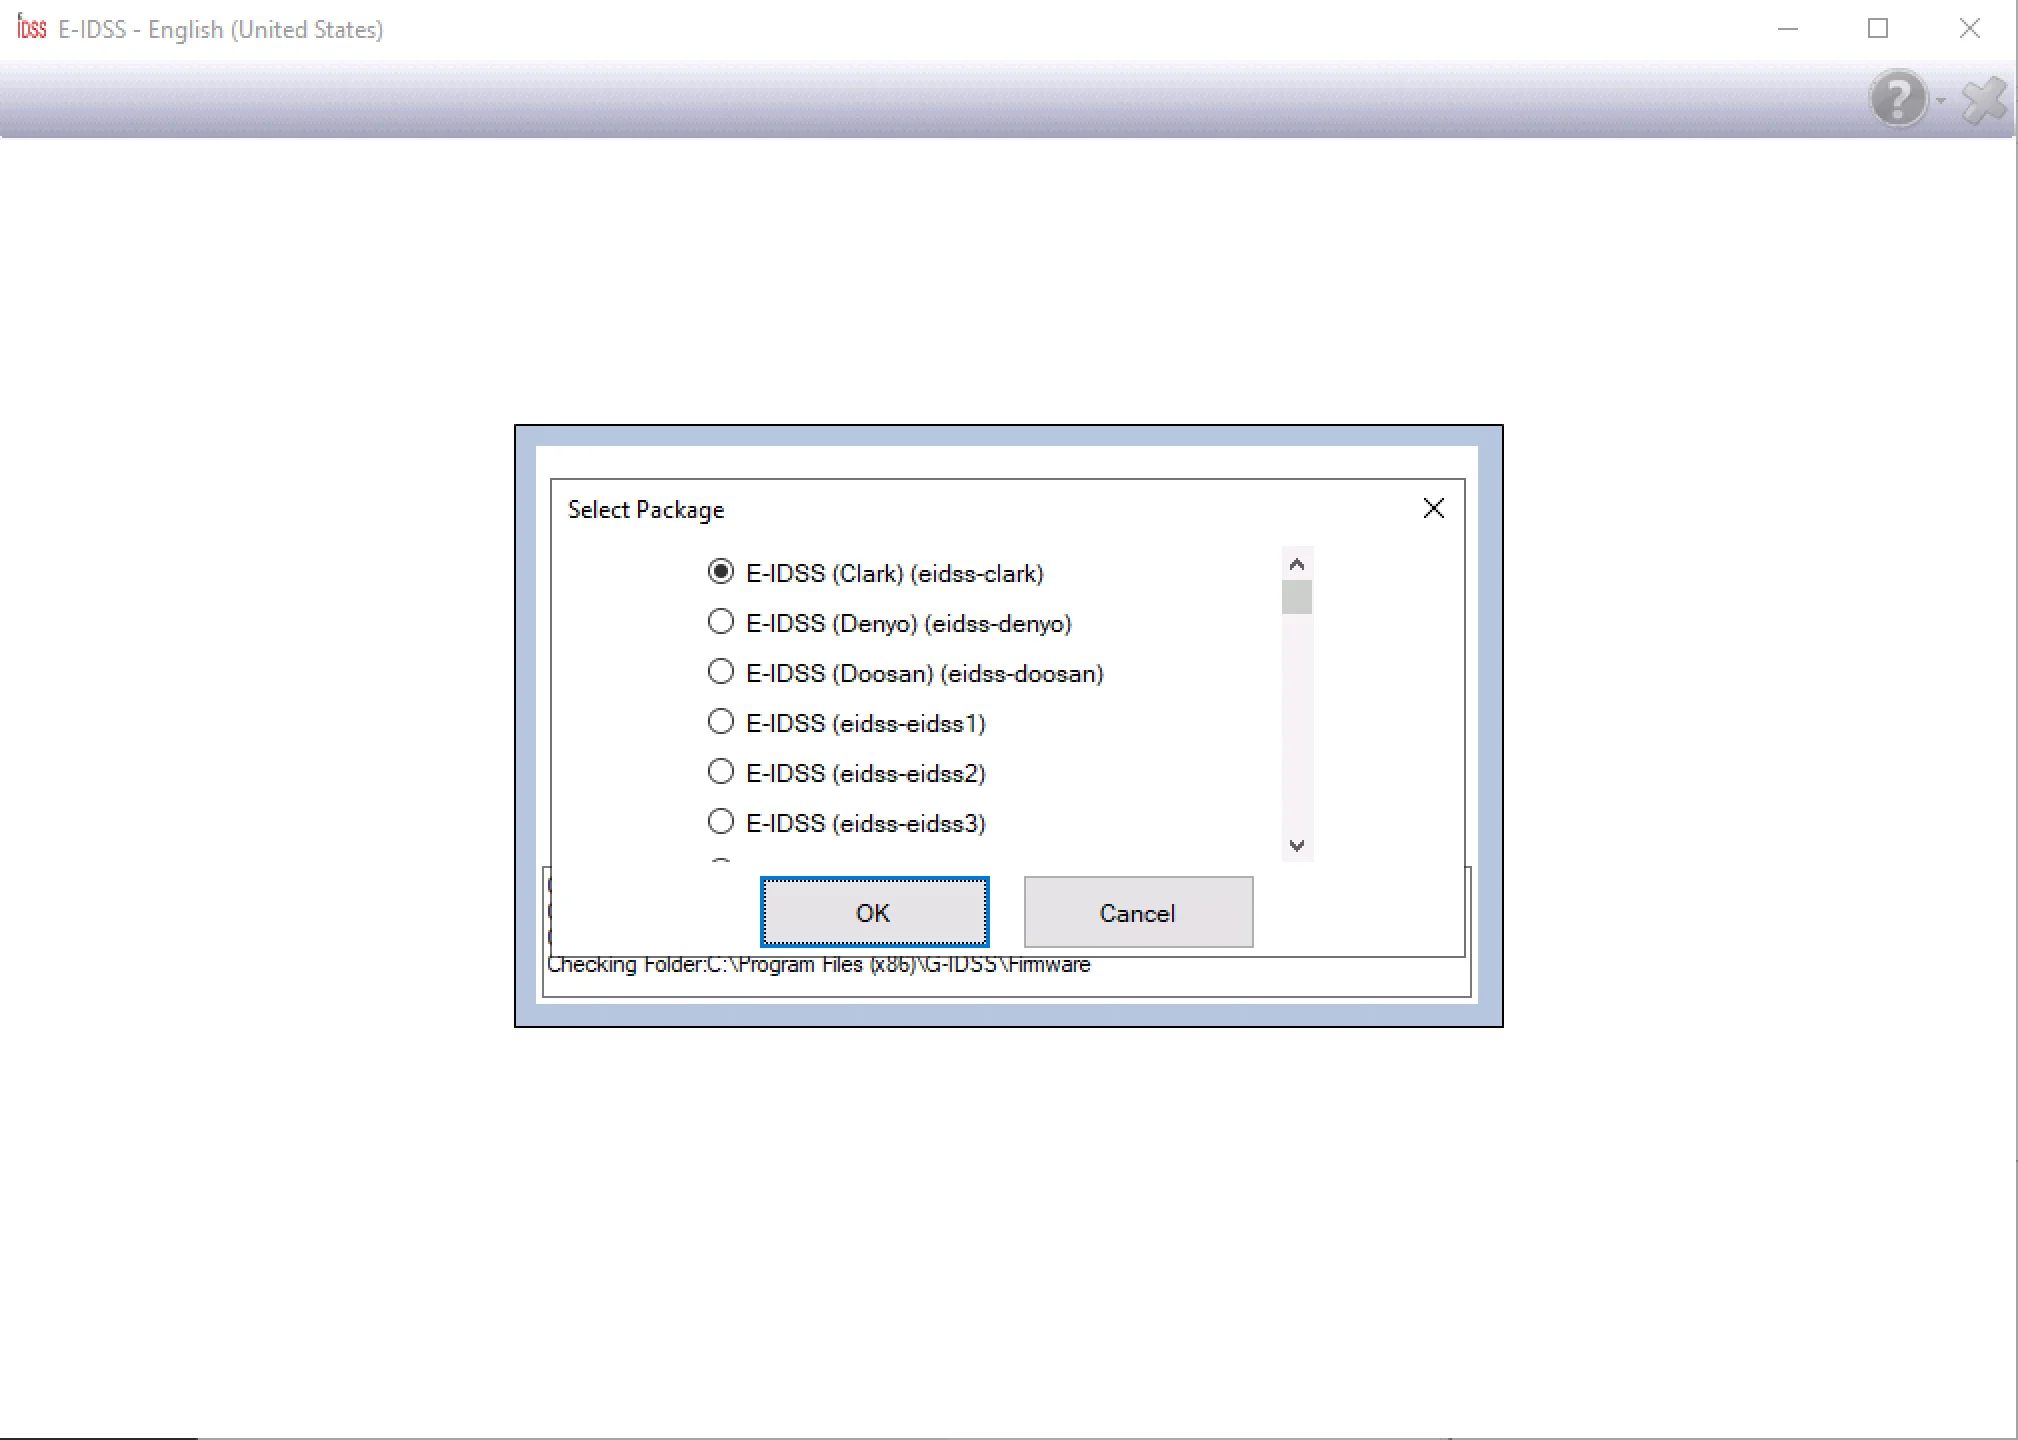
Task: Click the package list scroll down arrow
Action: point(1297,845)
